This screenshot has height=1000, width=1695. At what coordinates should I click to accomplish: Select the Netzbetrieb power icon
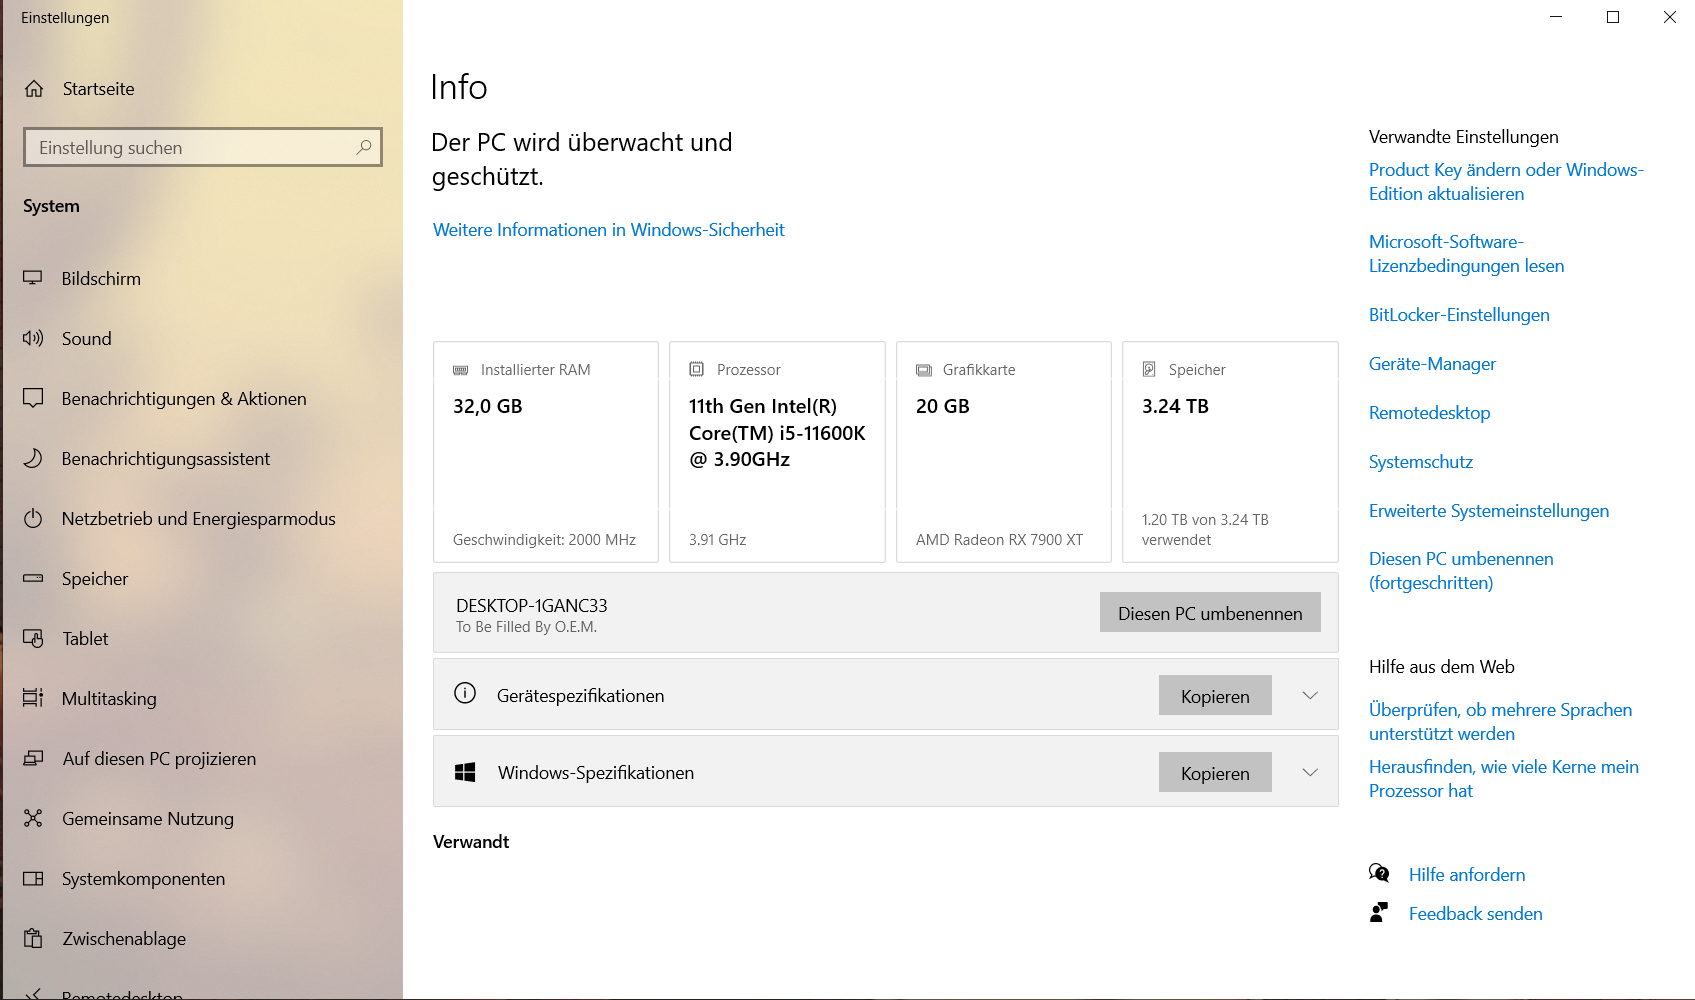(33, 518)
